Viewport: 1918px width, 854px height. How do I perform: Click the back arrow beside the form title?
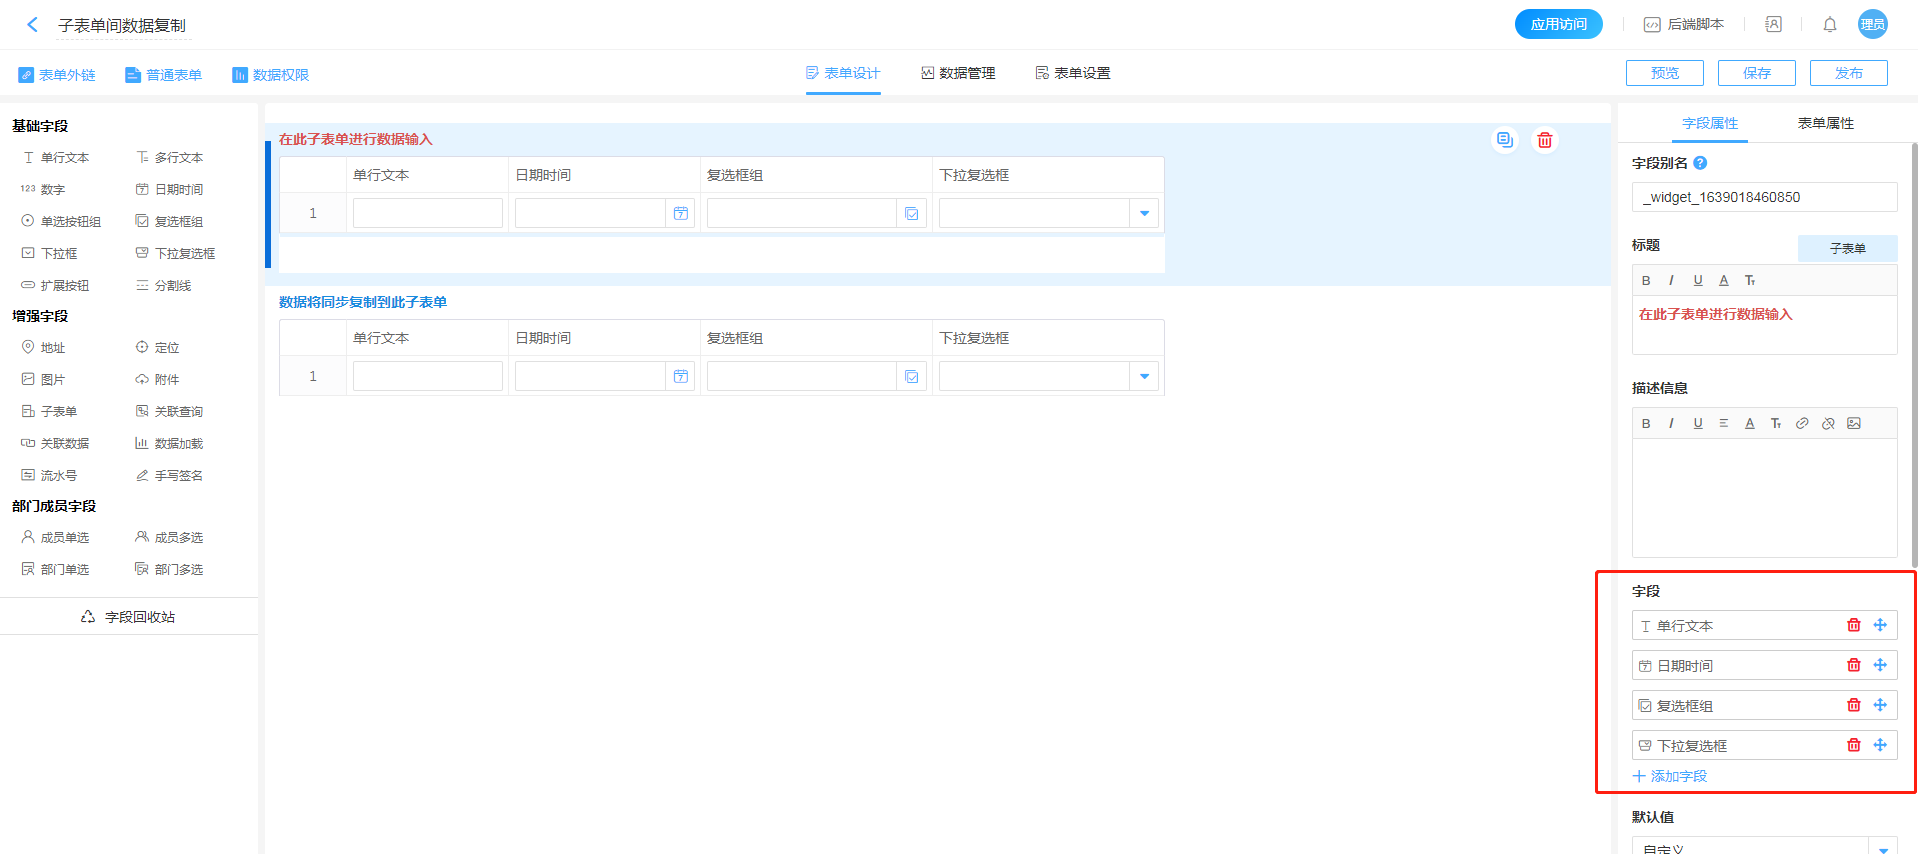(x=32, y=25)
